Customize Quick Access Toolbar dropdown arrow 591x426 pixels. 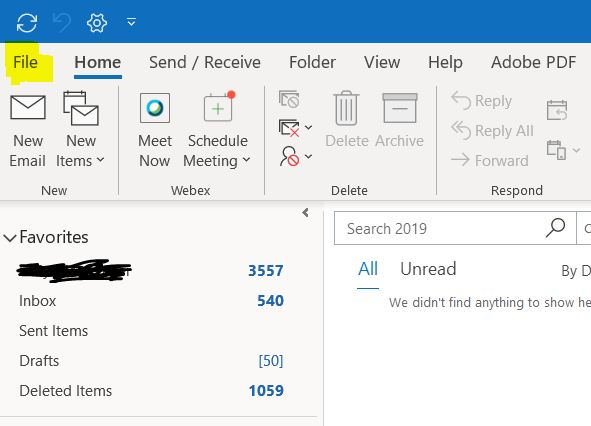131,22
